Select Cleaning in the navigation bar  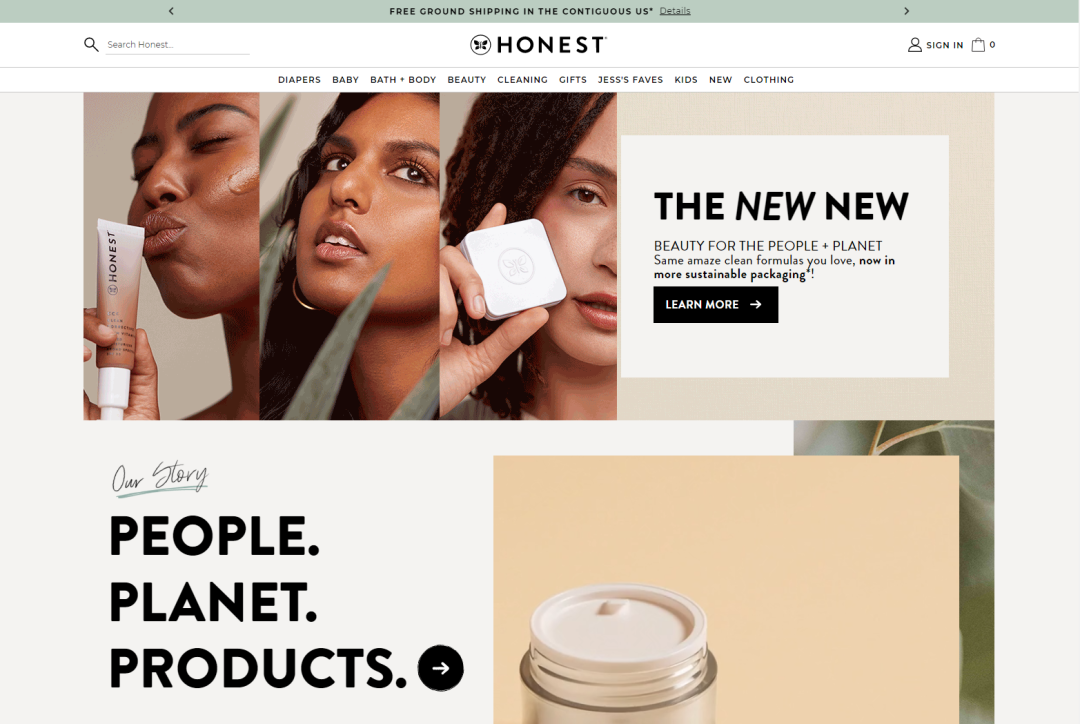pos(522,80)
